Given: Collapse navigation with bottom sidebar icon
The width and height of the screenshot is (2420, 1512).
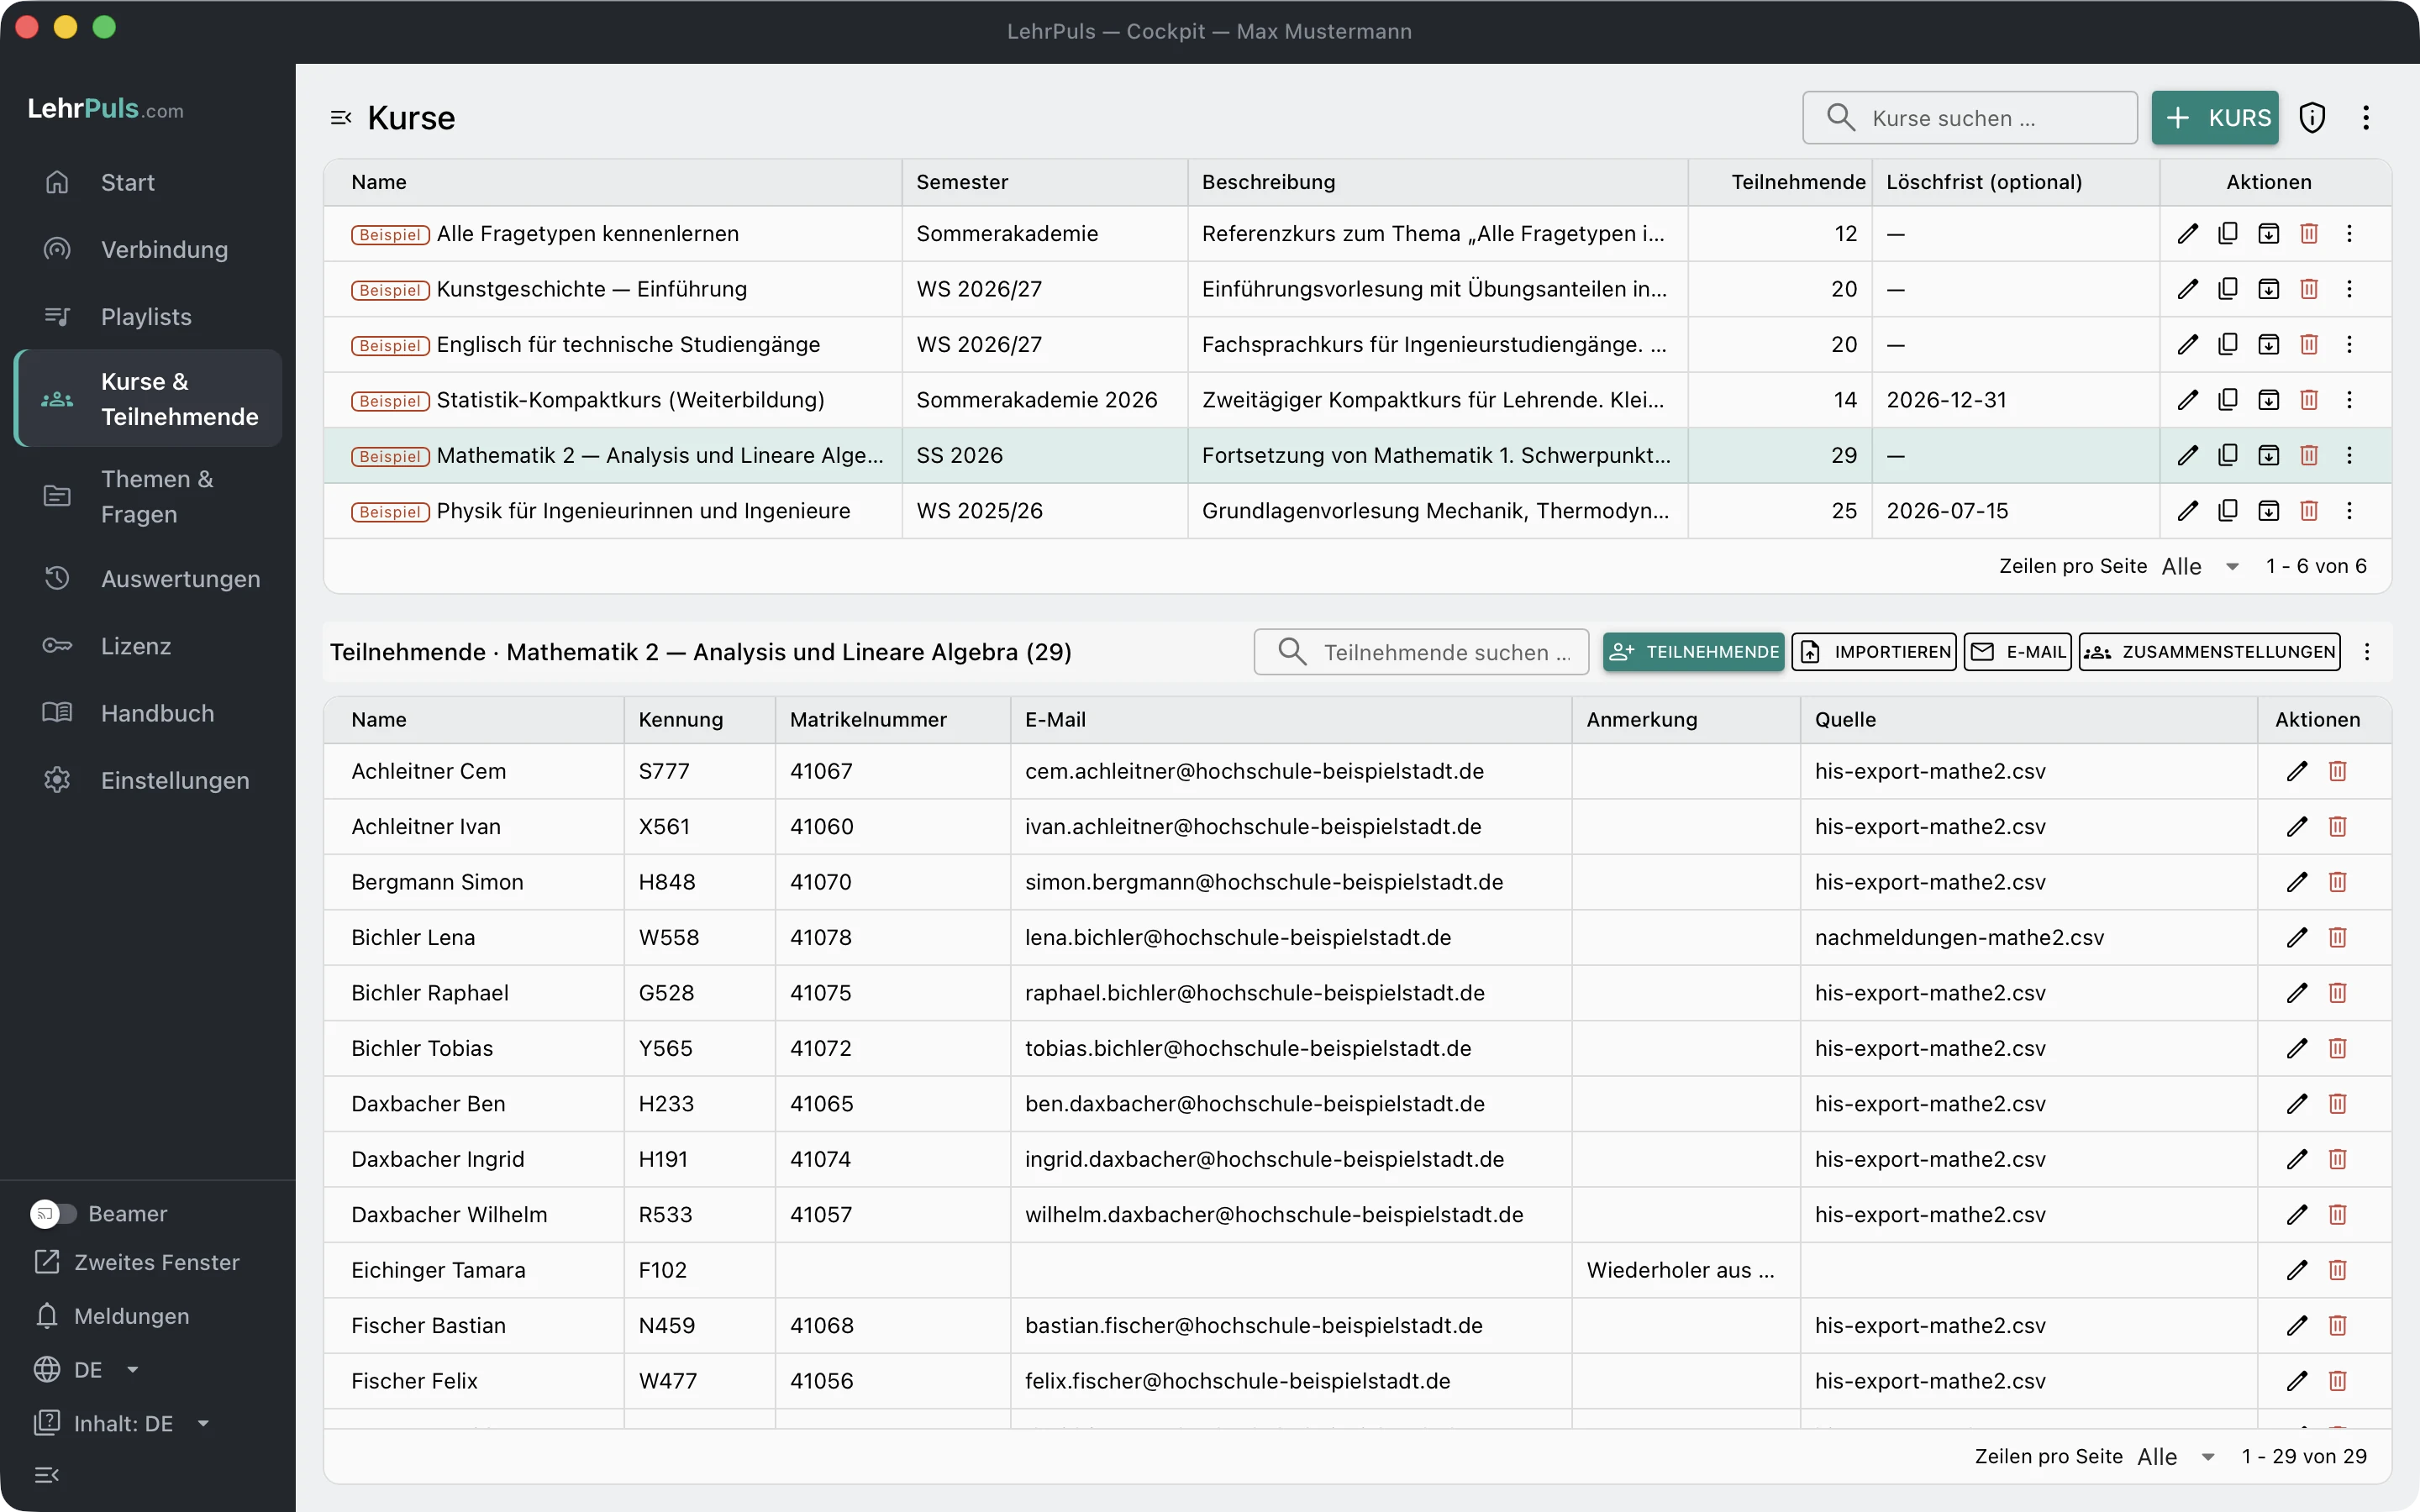Looking at the screenshot, I should click(47, 1475).
